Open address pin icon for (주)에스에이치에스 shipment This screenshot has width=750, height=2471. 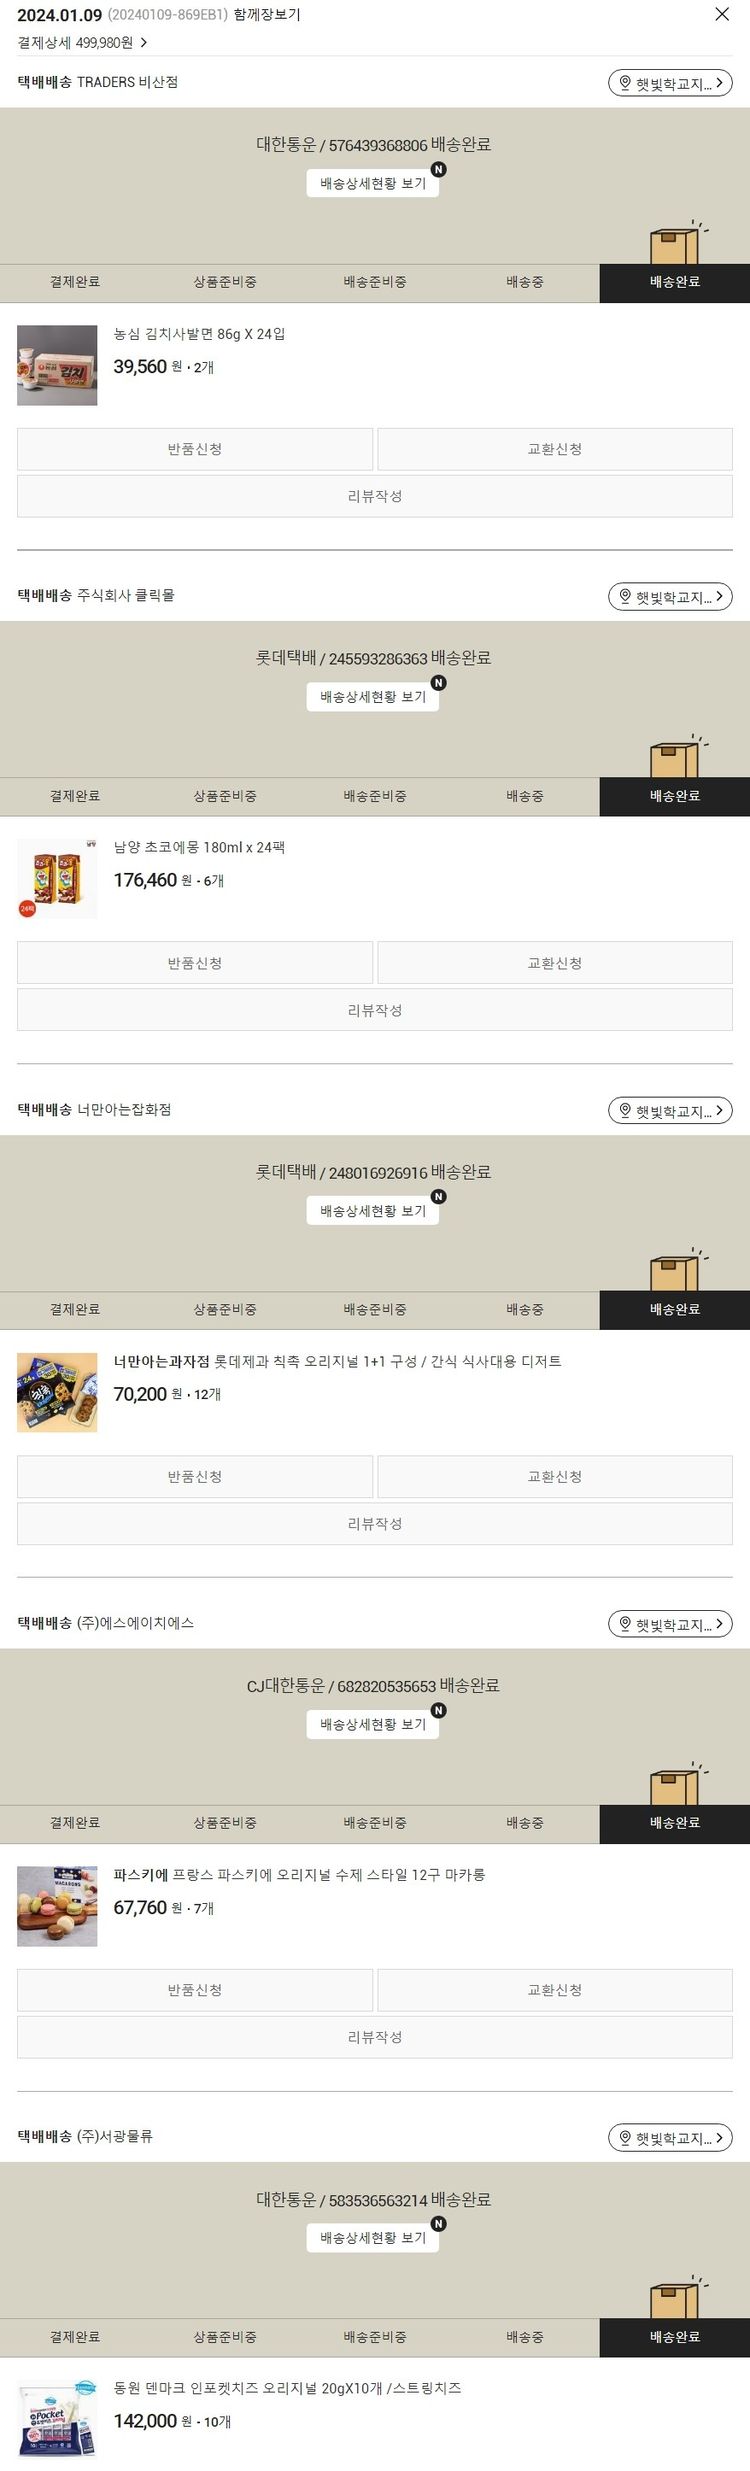pyautogui.click(x=626, y=1624)
